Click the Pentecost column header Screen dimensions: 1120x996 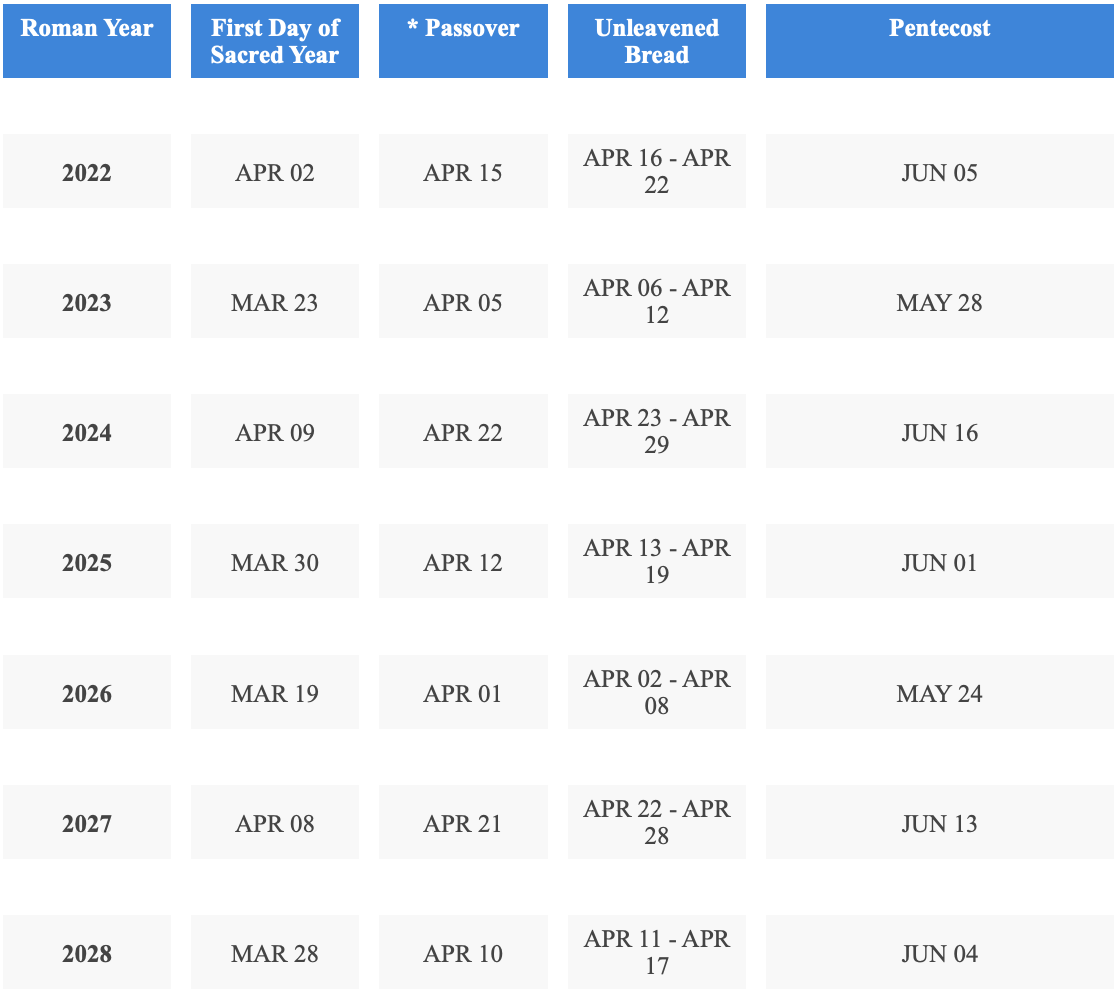click(x=939, y=41)
